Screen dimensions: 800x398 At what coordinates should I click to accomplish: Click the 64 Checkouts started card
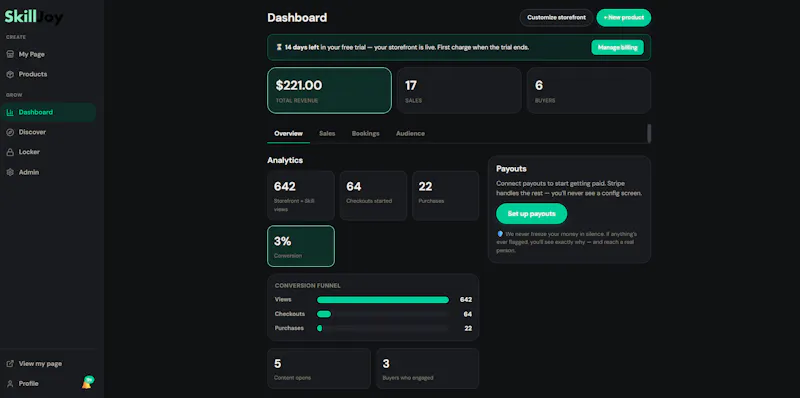click(373, 195)
